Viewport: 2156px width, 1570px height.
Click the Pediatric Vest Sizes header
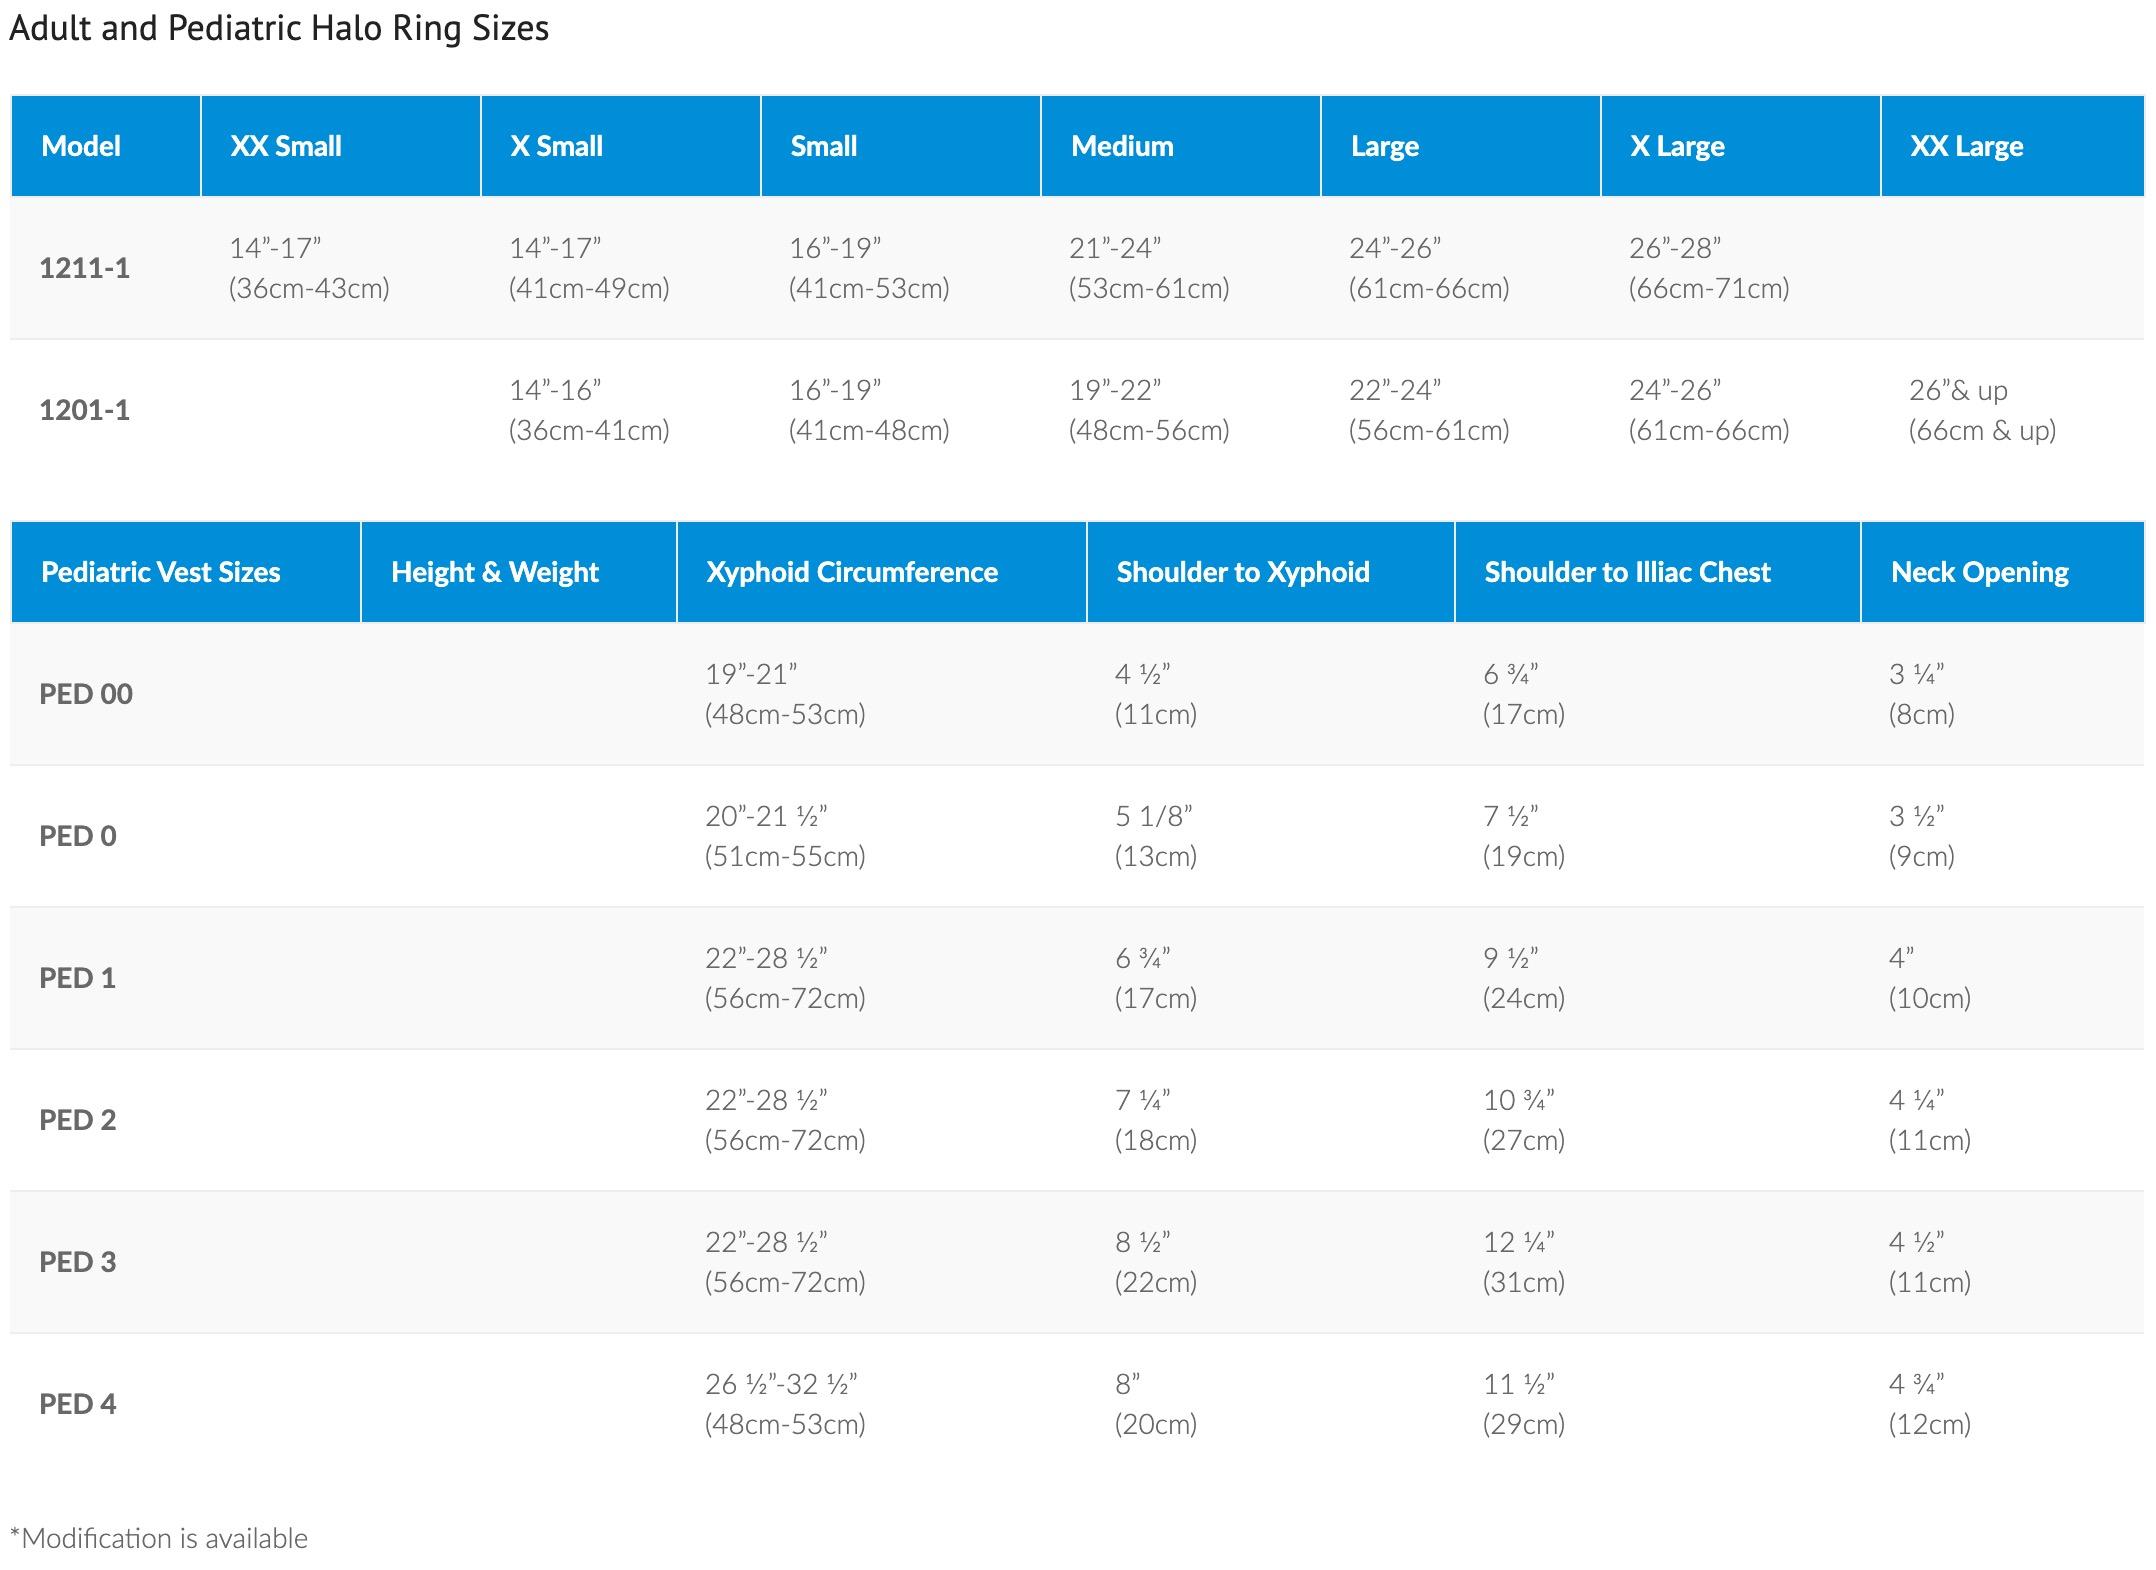click(160, 572)
